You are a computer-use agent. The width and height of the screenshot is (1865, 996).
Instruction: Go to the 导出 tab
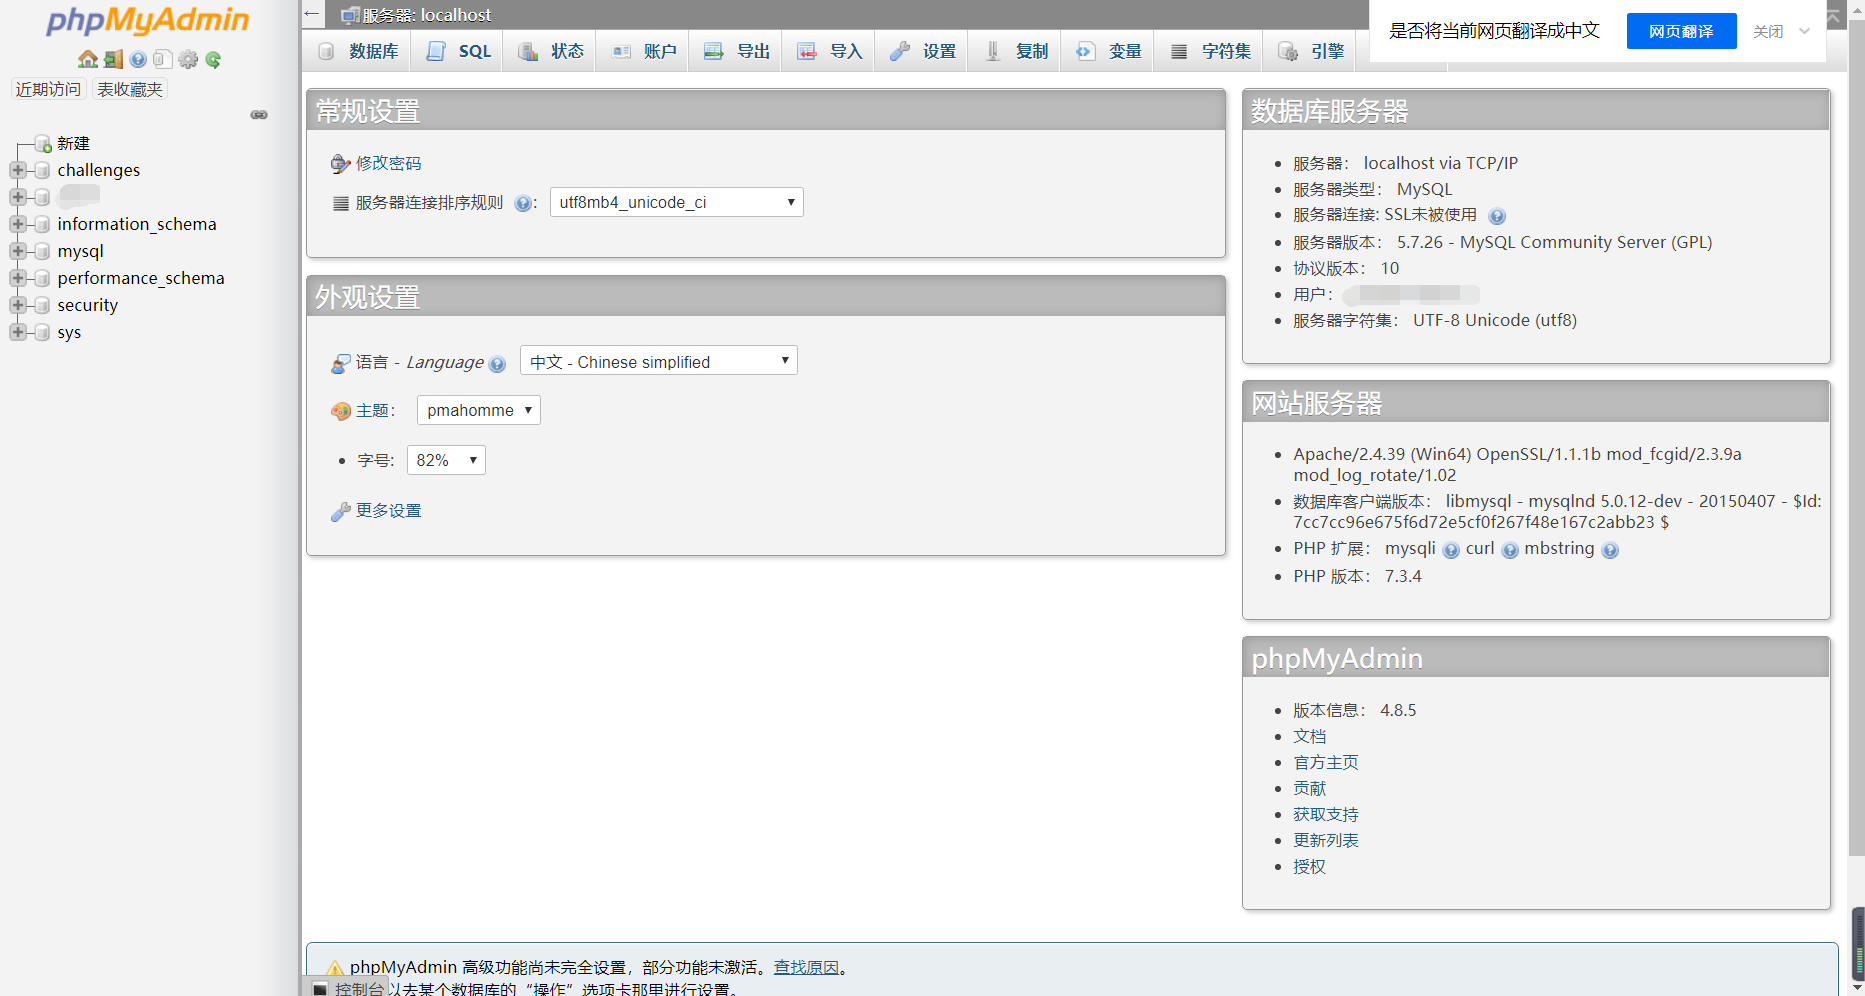(x=735, y=51)
